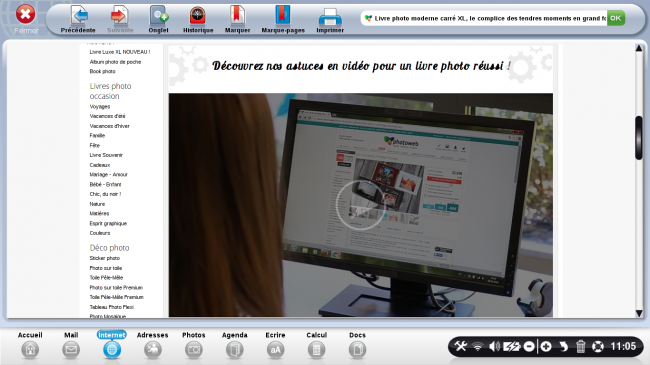
Task: Open the Mariage - Amour link
Action: [109, 175]
